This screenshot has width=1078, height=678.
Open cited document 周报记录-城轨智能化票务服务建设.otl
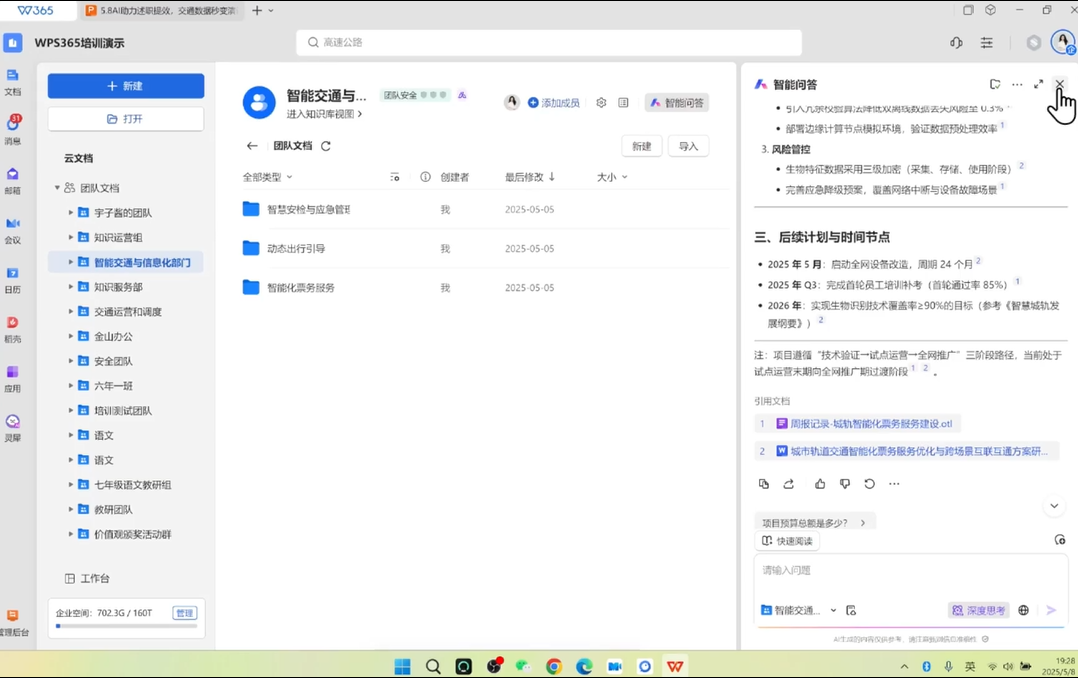pyautogui.click(x=870, y=424)
